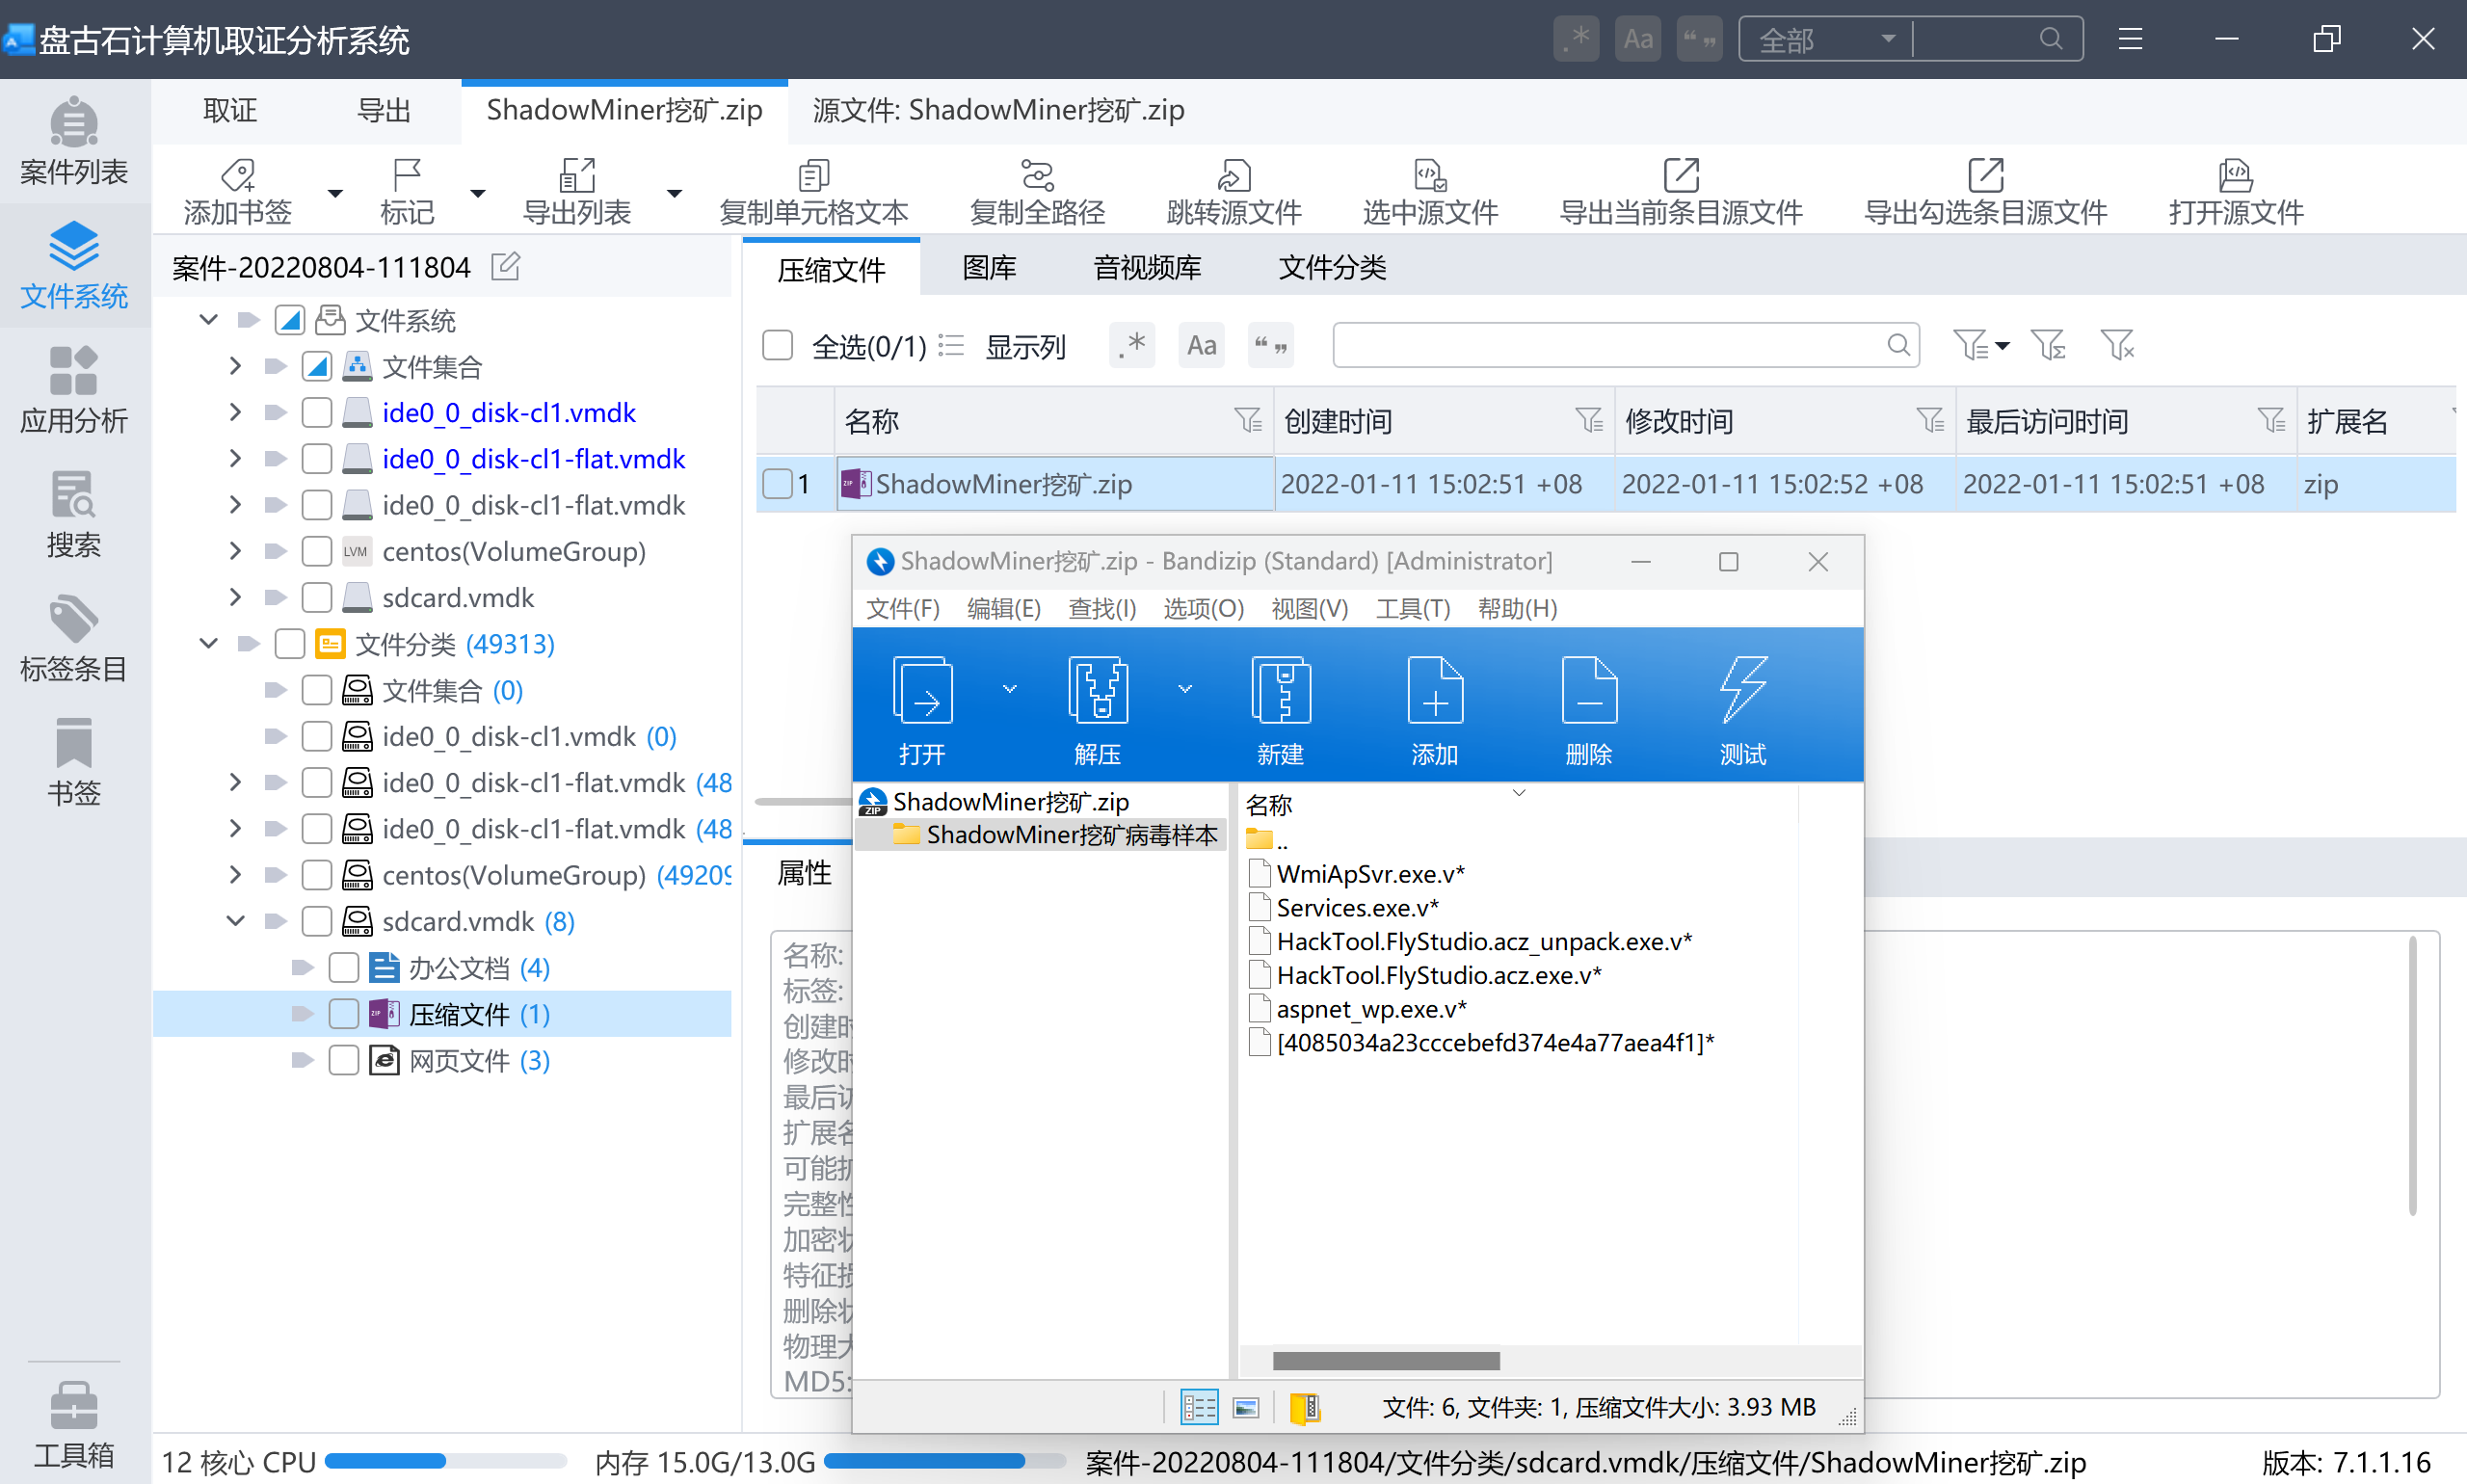The height and width of the screenshot is (1484, 2467).
Task: Click the 添加书签 toolbar icon
Action: [238, 175]
